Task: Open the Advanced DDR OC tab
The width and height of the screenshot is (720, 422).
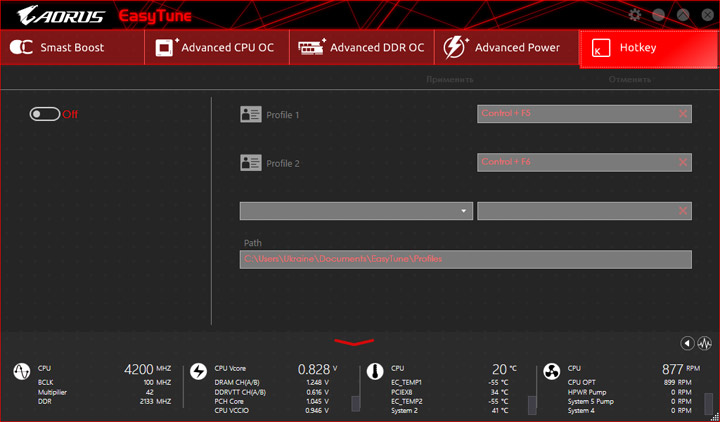Action: pyautogui.click(x=362, y=47)
